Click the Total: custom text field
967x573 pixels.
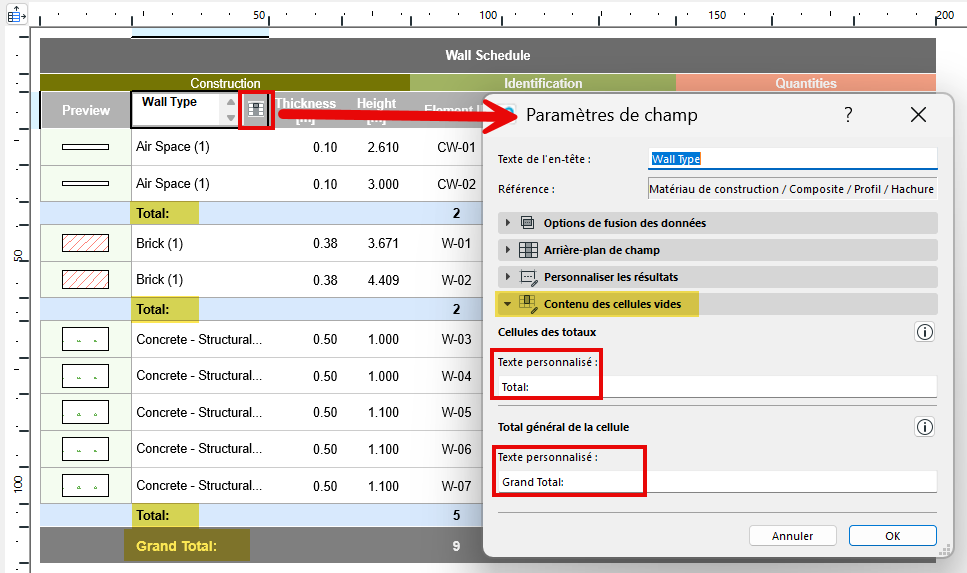point(717,387)
